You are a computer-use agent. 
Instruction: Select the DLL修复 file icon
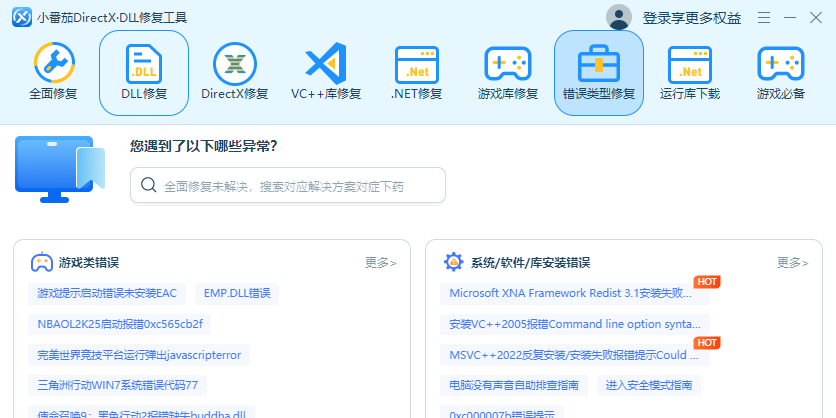[144, 65]
